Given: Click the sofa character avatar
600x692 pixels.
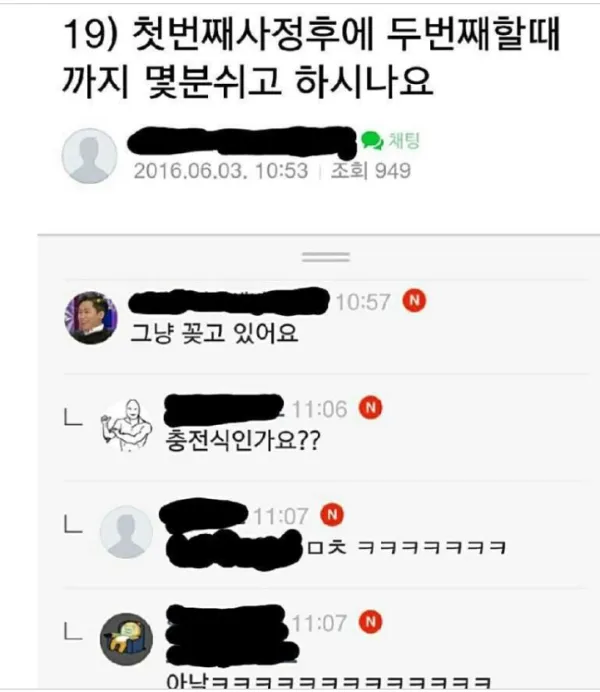Looking at the screenshot, I should tap(126, 639).
